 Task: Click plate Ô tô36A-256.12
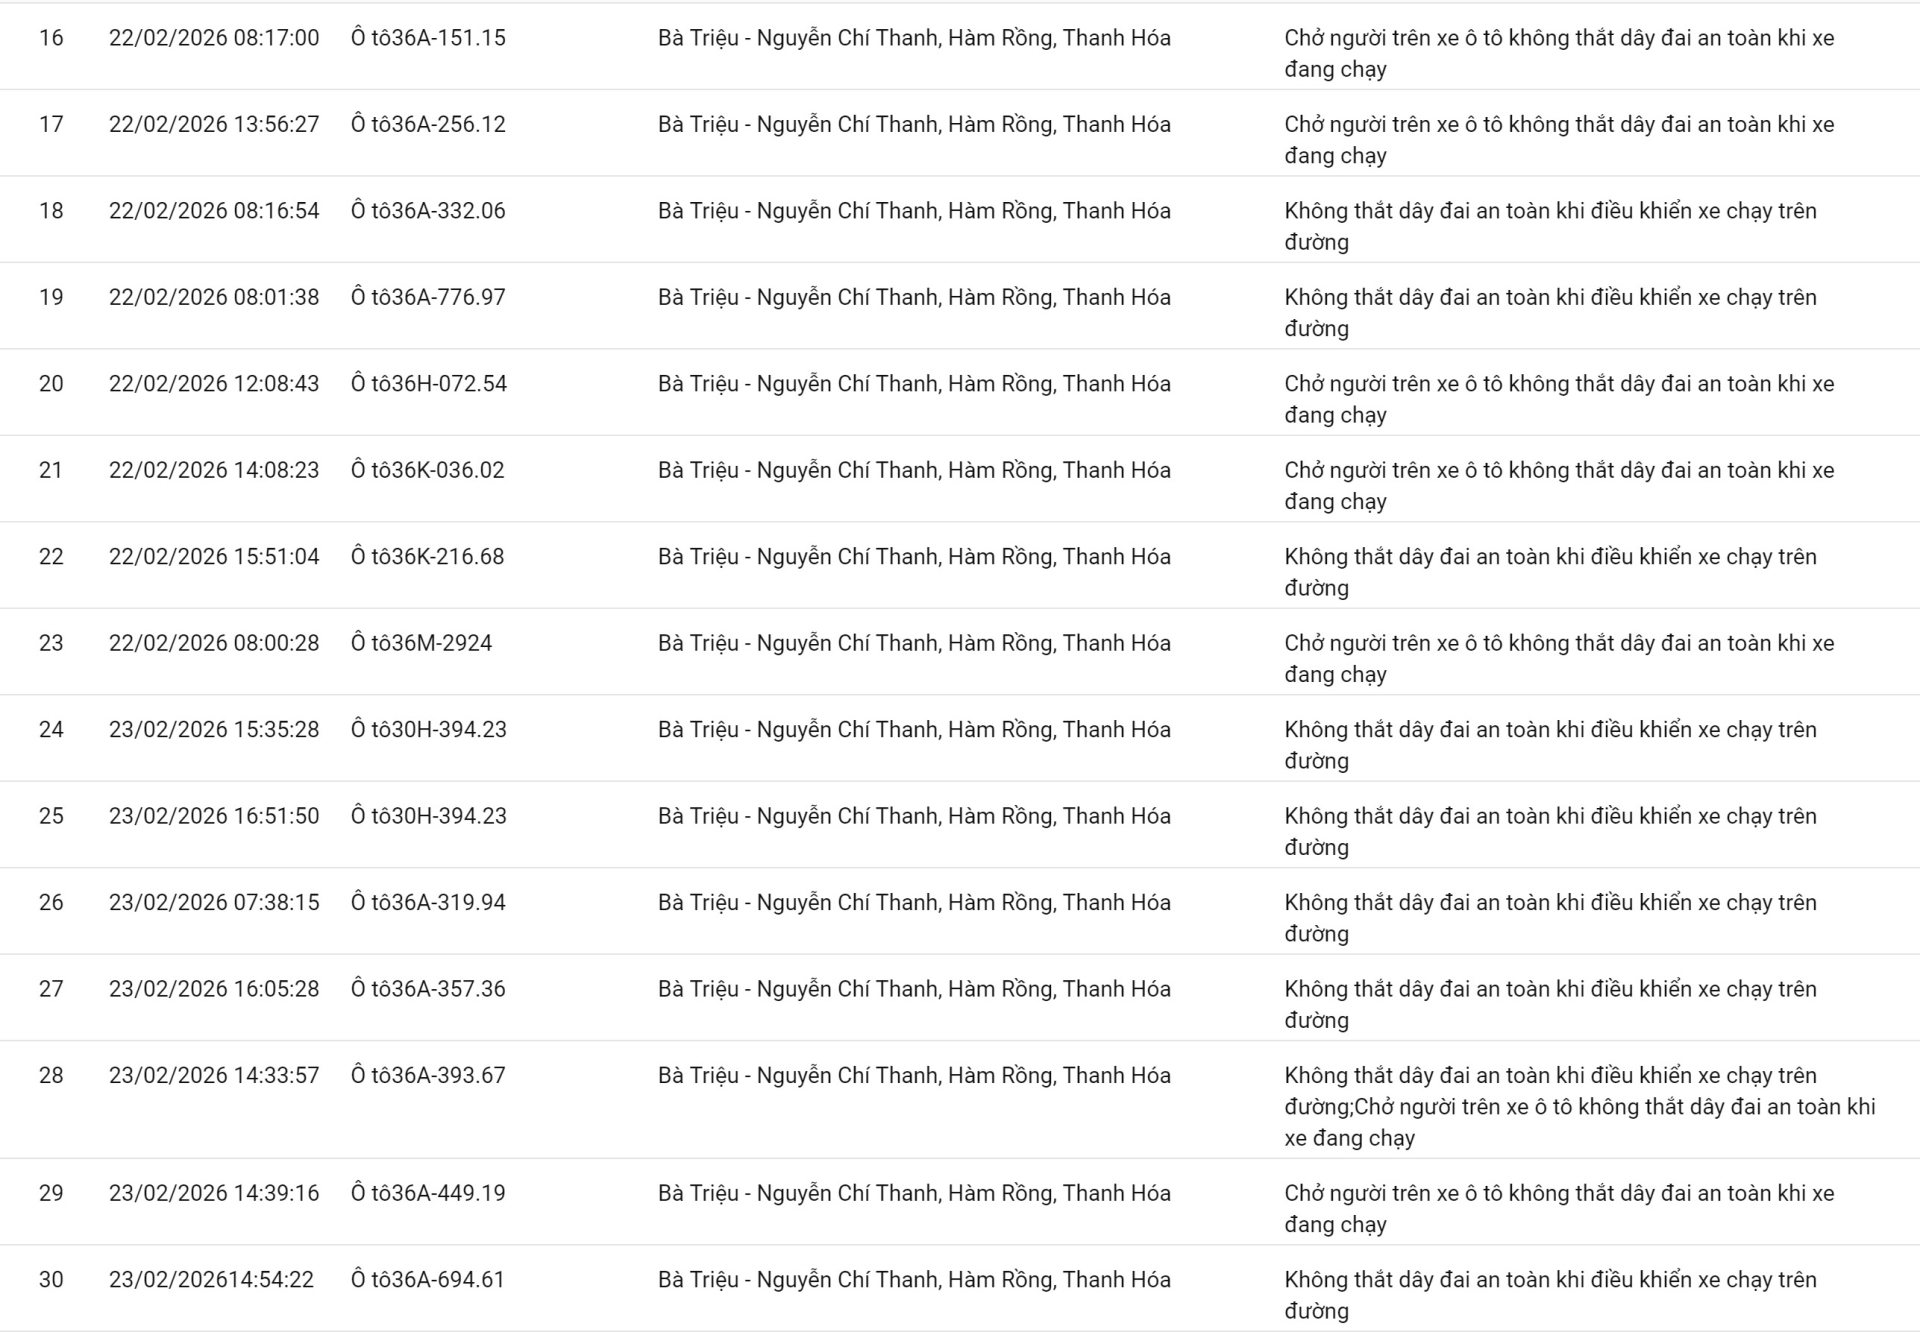[x=428, y=124]
